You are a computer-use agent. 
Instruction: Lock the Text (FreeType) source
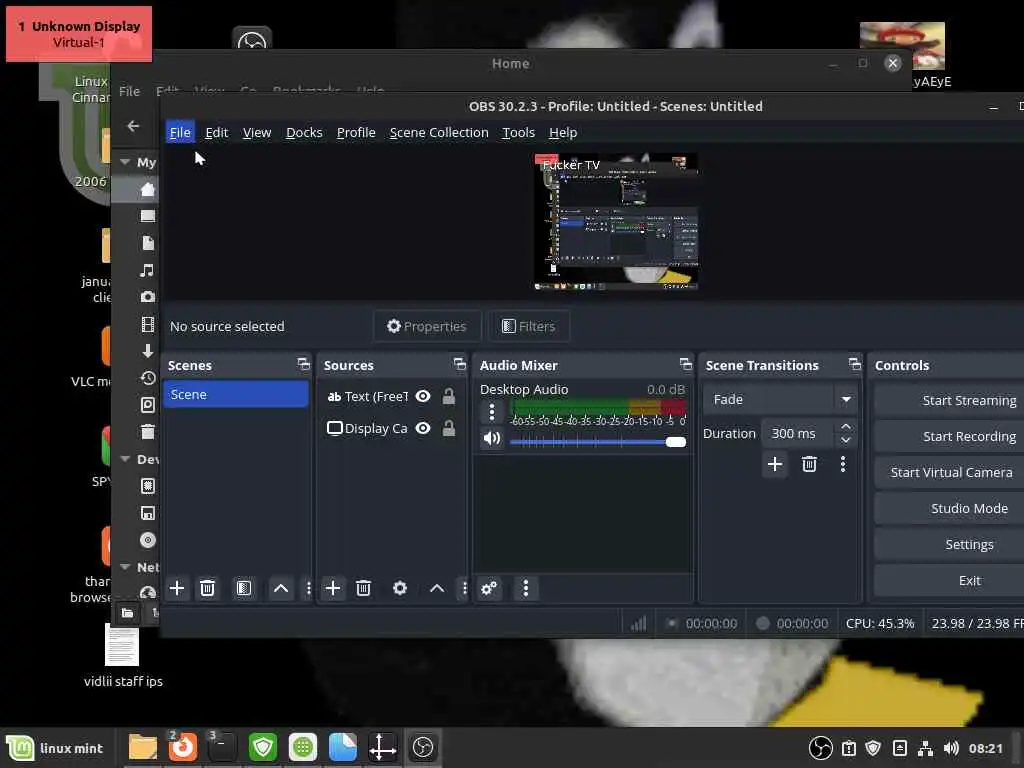coord(449,396)
